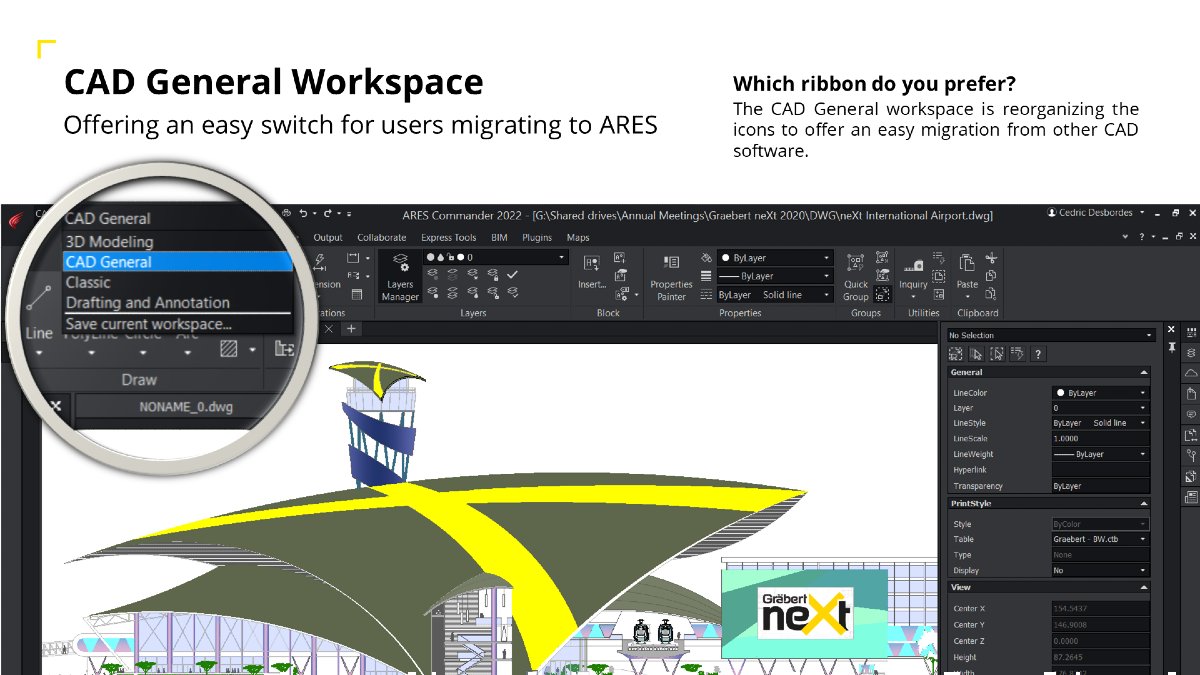Open the Hatch tool in Draw panel
The image size is (1200, 675).
point(228,349)
